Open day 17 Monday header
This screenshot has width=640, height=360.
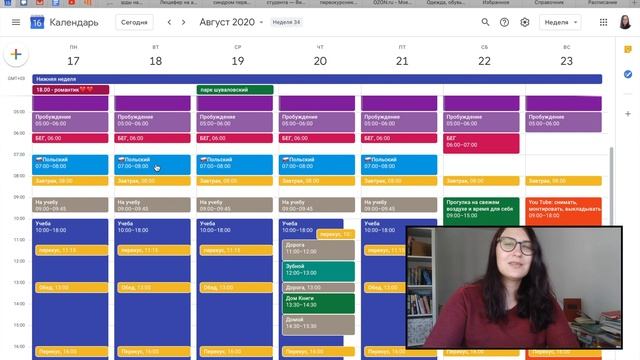point(73,61)
